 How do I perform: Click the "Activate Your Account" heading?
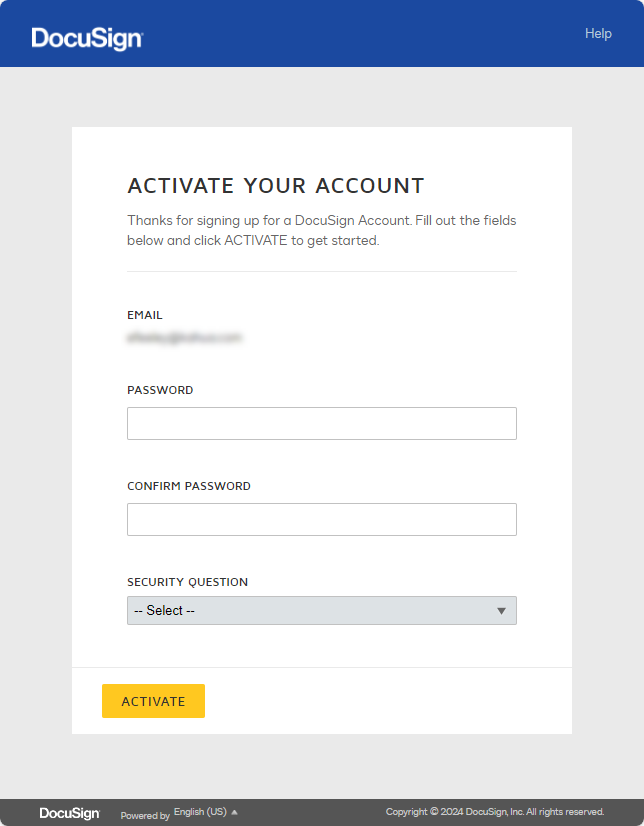pyautogui.click(x=276, y=186)
